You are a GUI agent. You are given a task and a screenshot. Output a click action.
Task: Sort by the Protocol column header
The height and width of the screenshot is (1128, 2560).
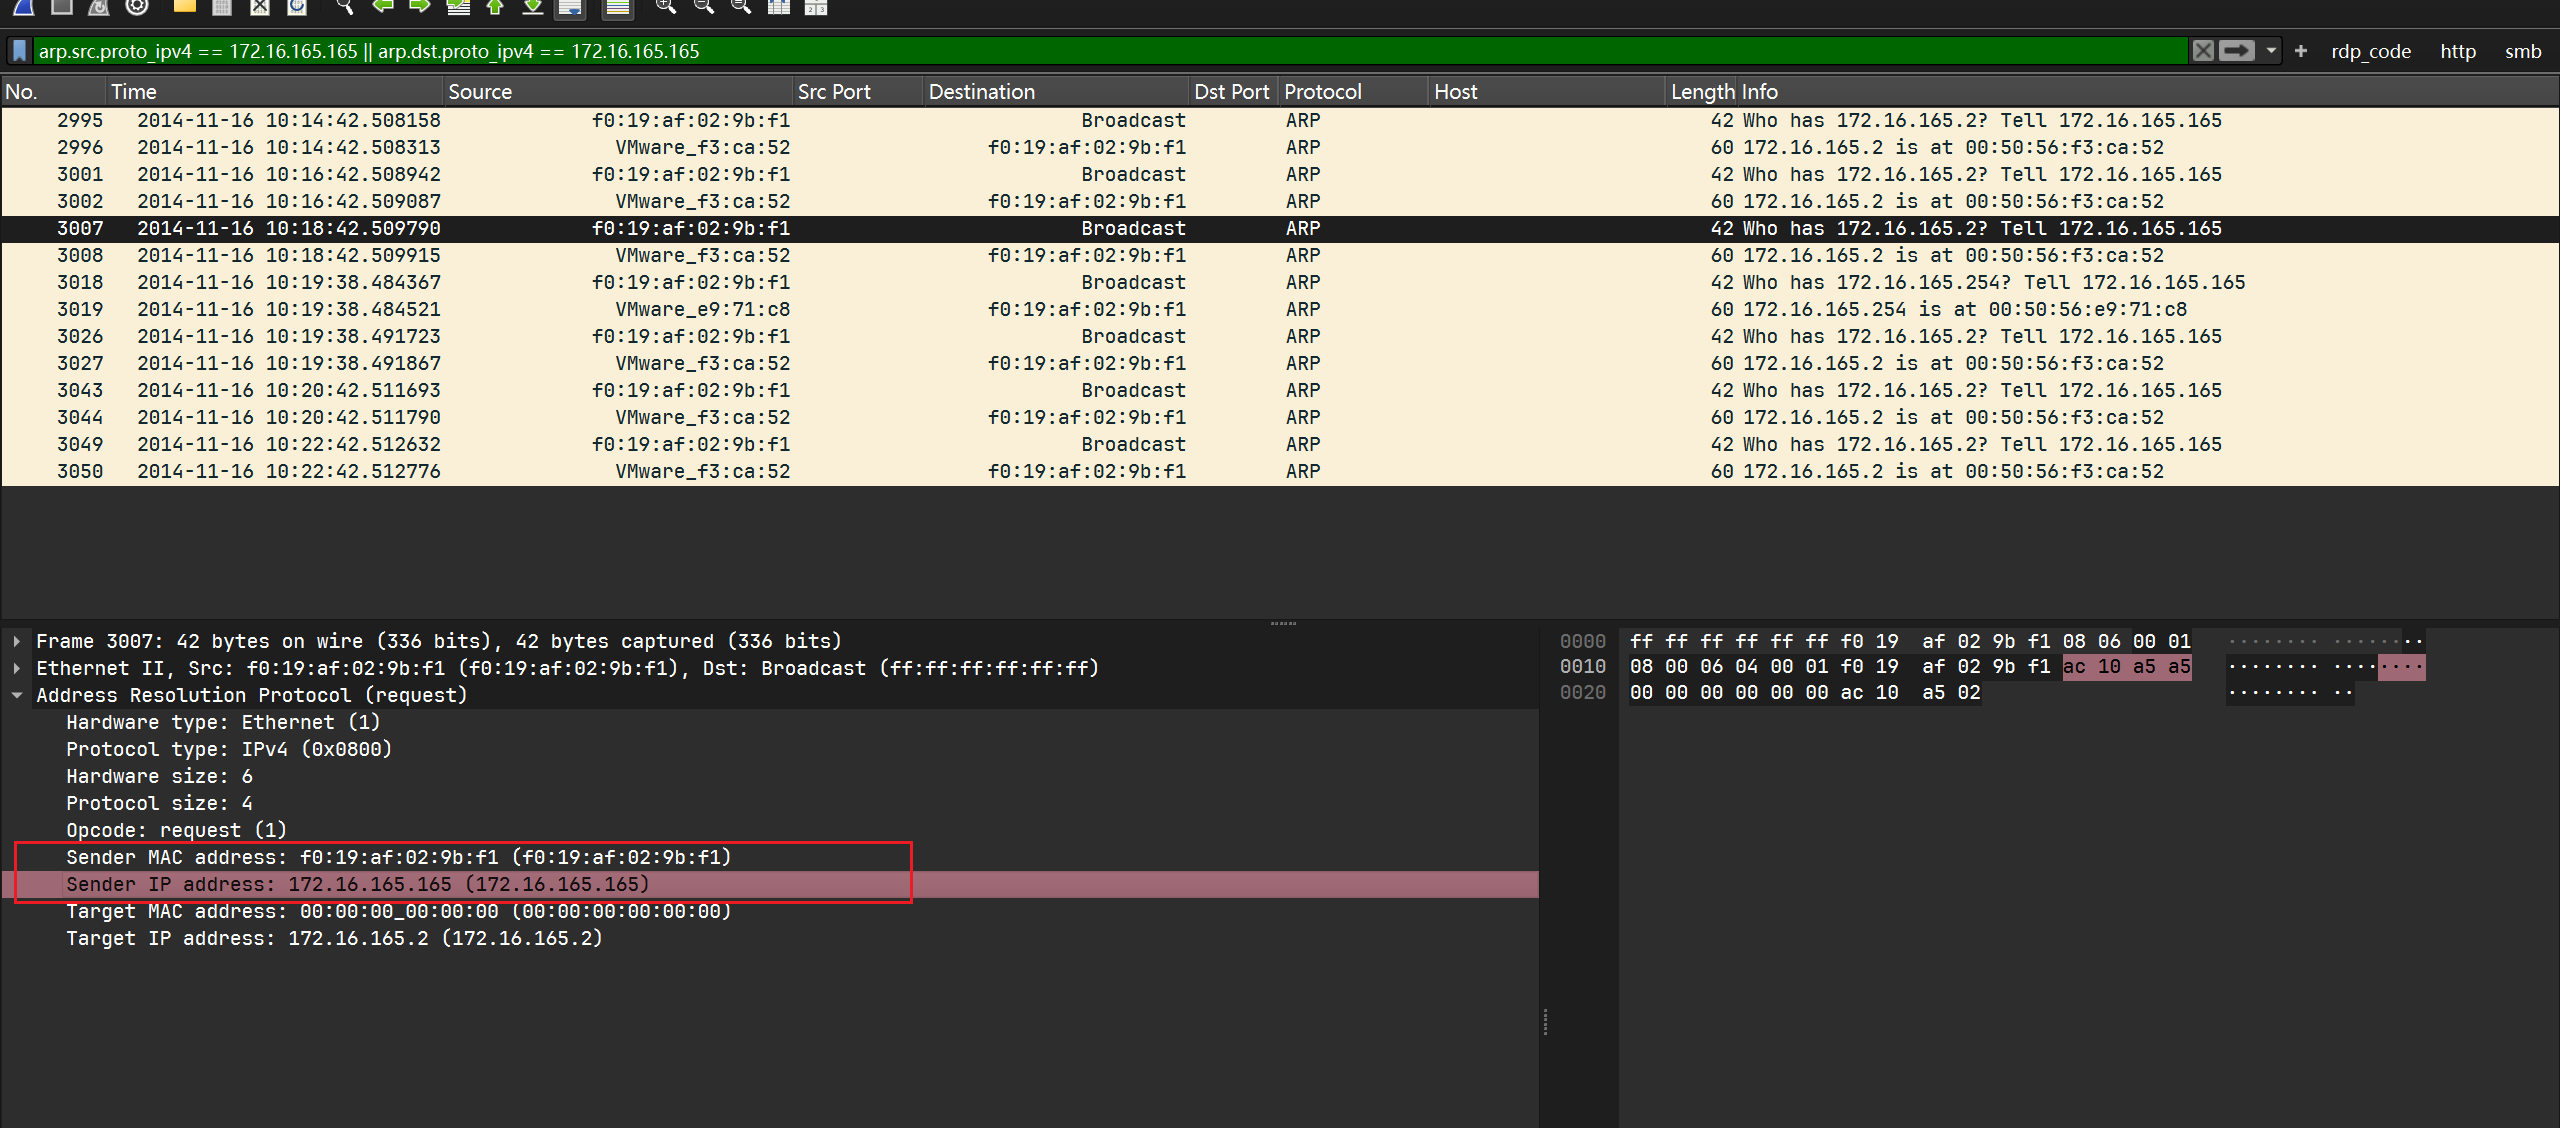tap(1322, 92)
